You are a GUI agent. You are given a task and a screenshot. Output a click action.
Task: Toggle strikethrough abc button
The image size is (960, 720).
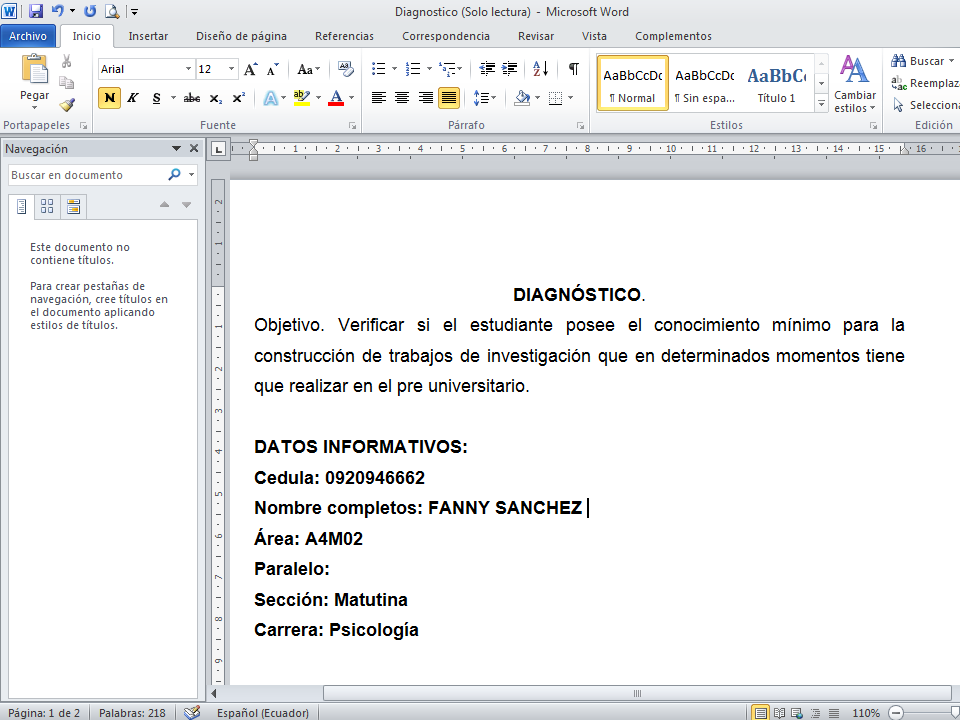click(192, 98)
